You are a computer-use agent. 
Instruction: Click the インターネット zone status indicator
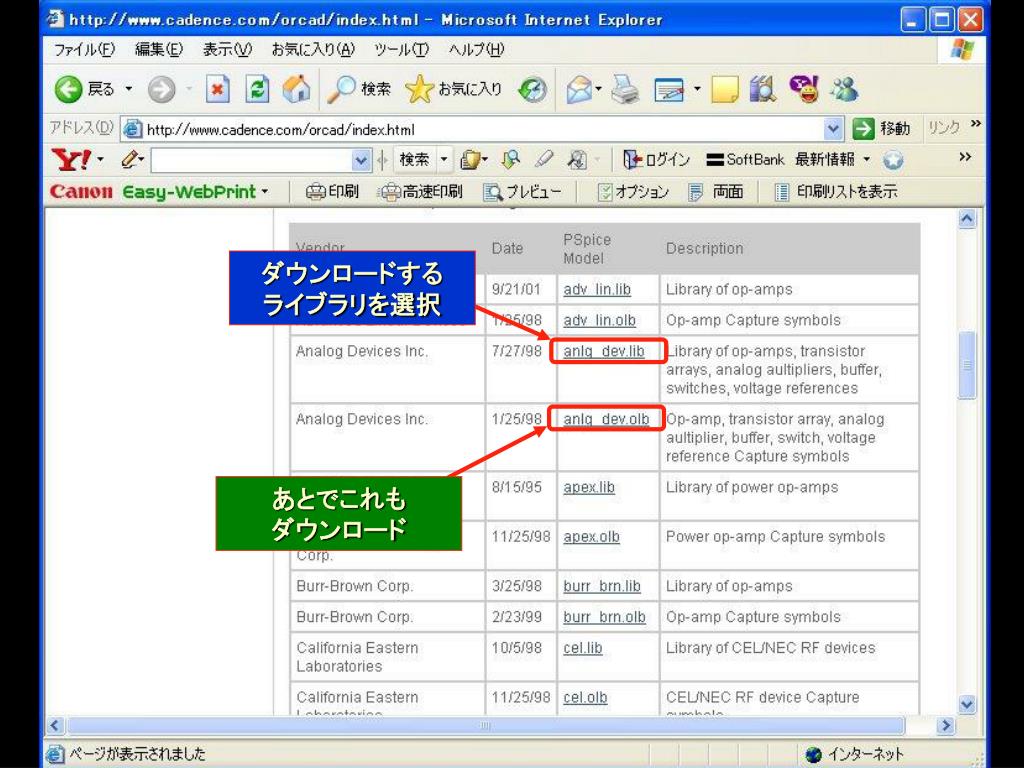point(855,754)
